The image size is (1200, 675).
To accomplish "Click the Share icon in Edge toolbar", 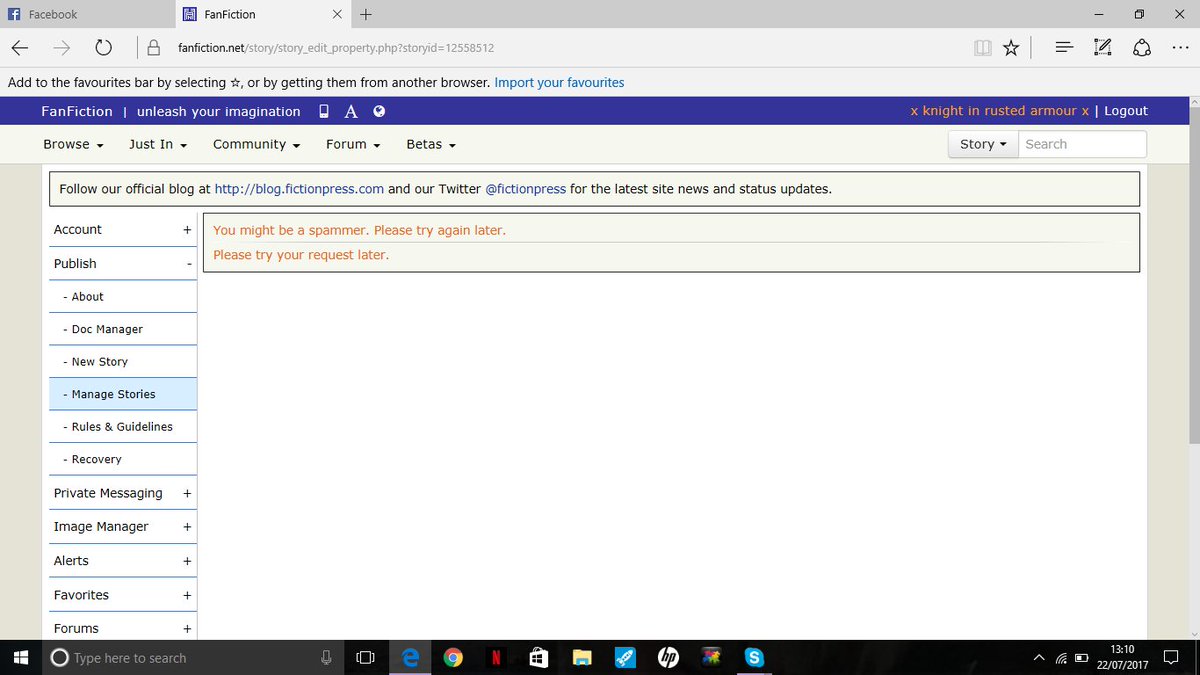I will pyautogui.click(x=1142, y=47).
